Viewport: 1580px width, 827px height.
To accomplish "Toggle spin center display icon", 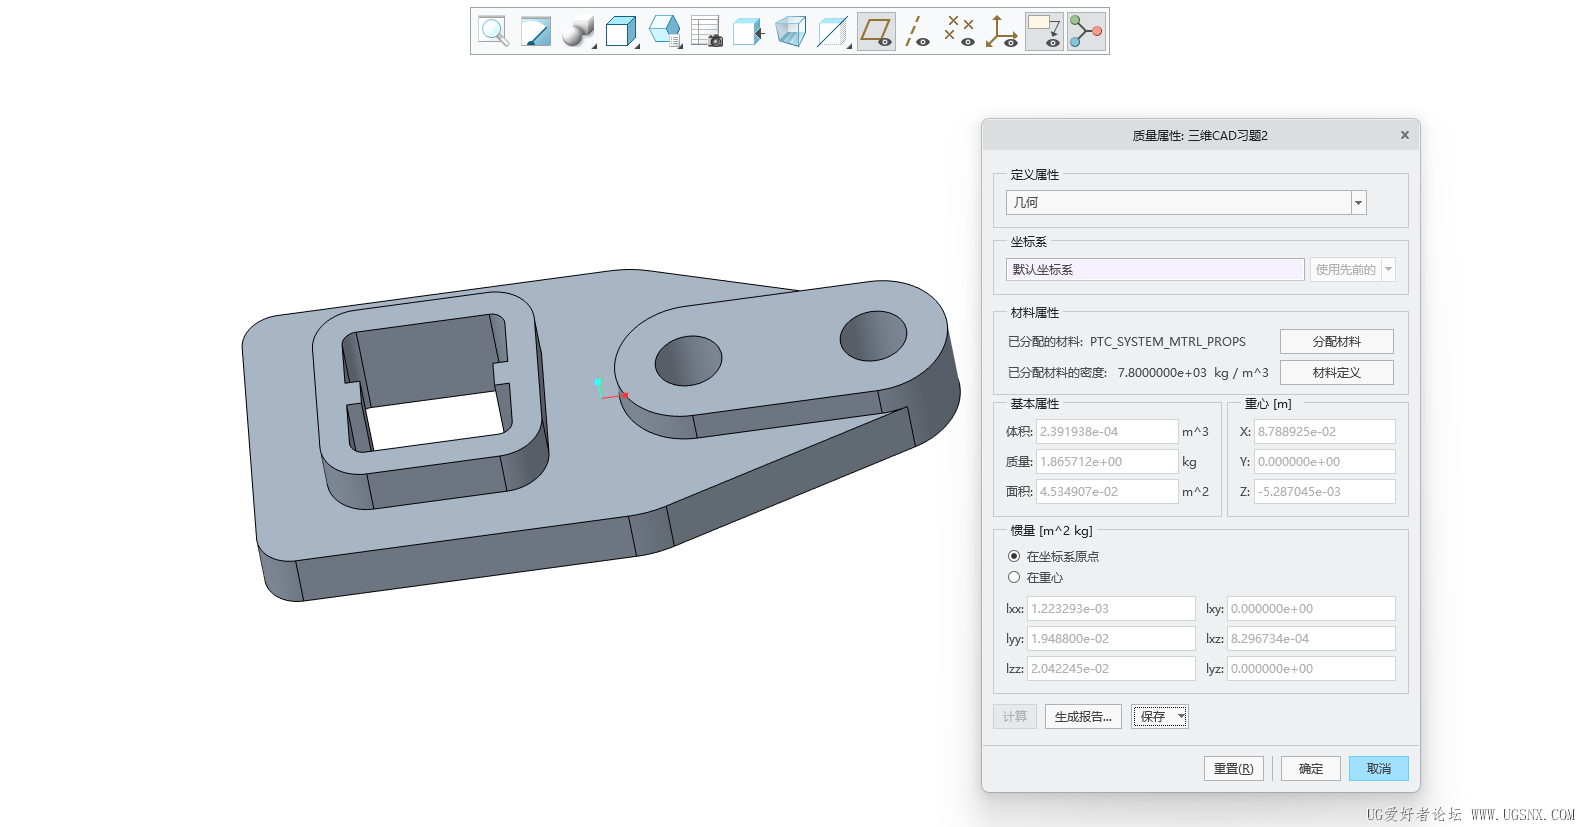I will tap(1086, 31).
